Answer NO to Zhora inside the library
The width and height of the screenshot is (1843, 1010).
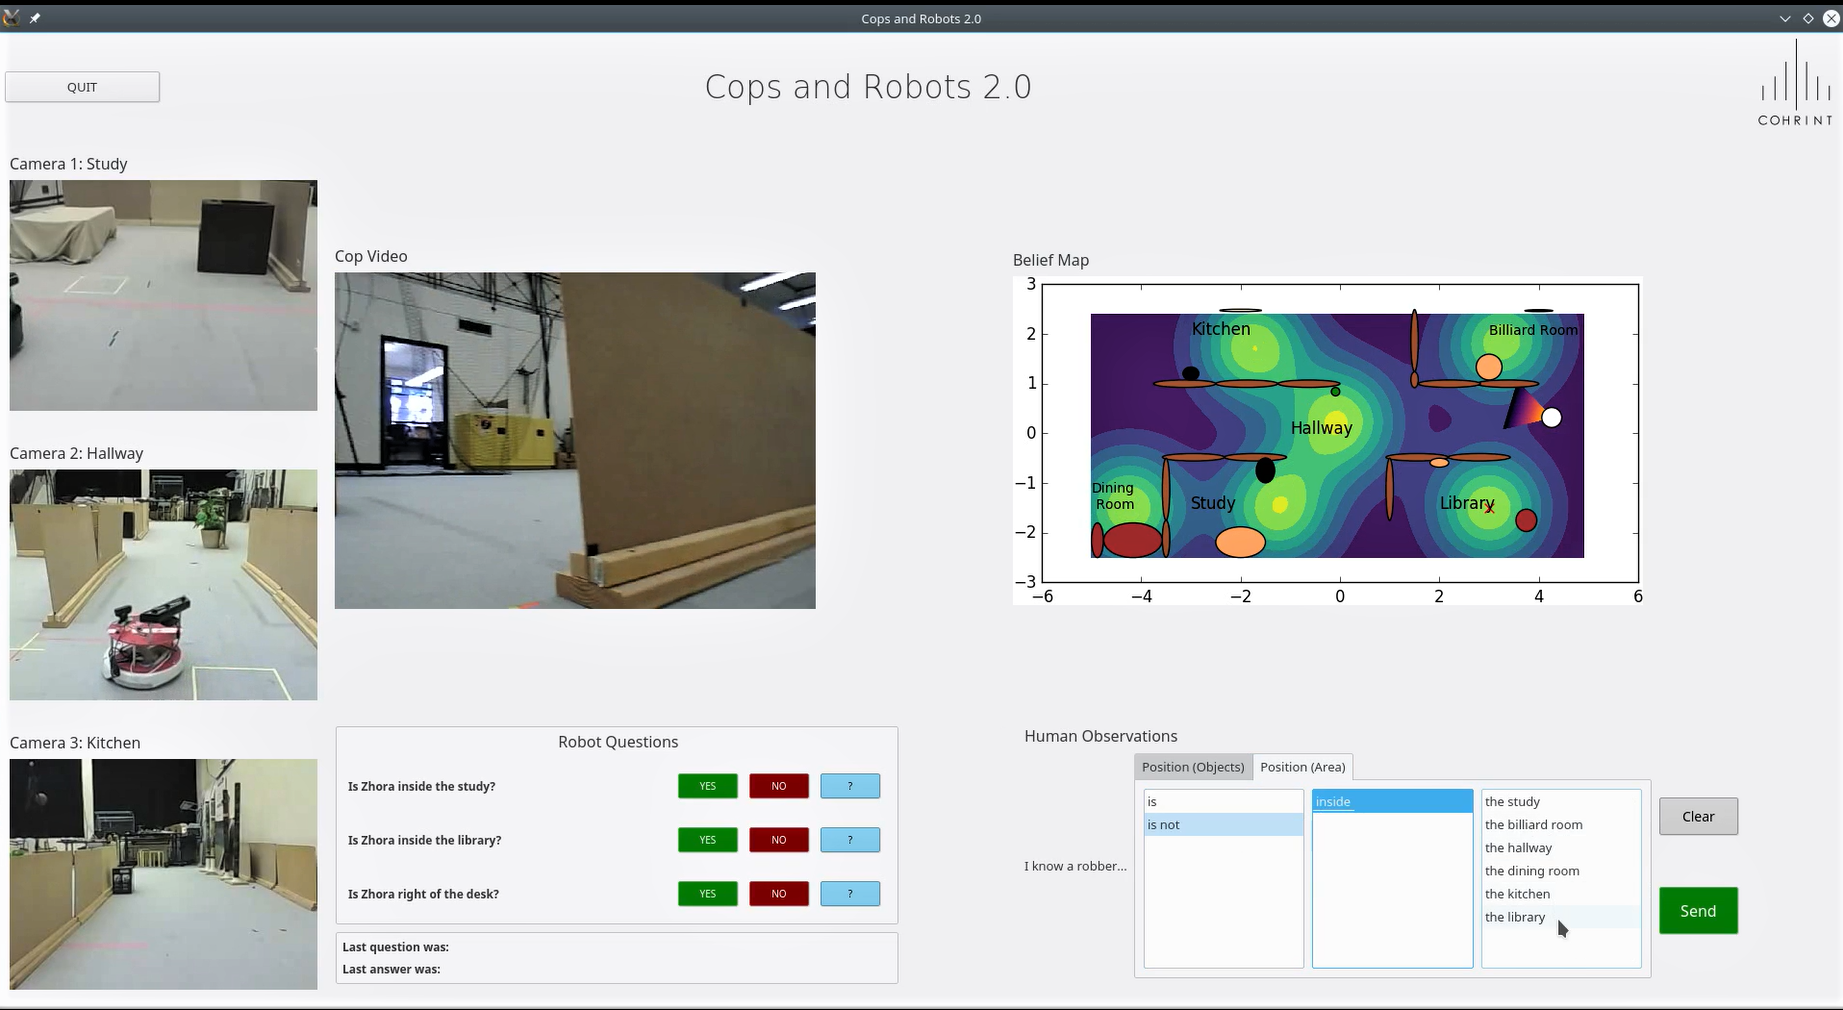tap(778, 840)
